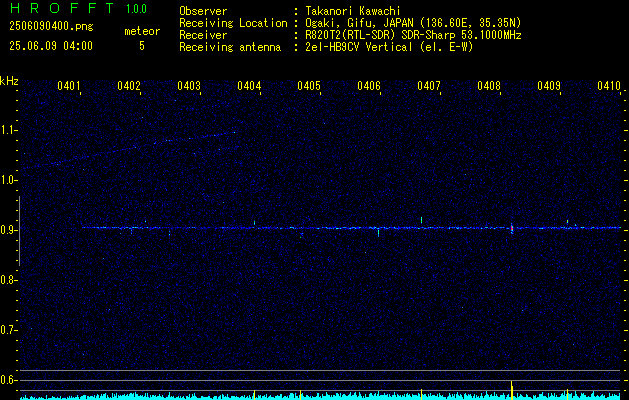The width and height of the screenshot is (629, 400).
Task: Click time axis label 0403
Action: 189,85
